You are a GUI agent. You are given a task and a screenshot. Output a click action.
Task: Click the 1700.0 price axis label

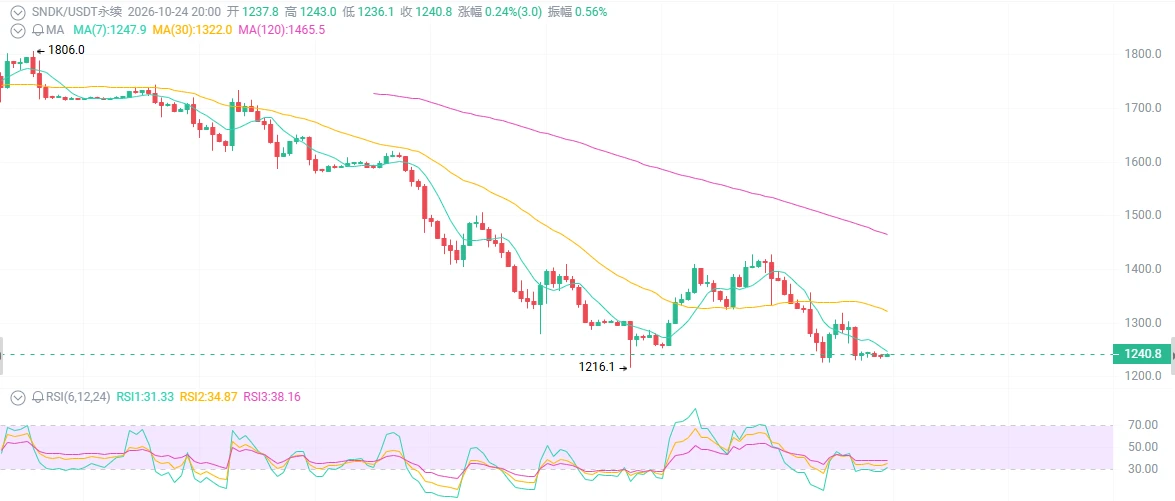pos(1143,108)
